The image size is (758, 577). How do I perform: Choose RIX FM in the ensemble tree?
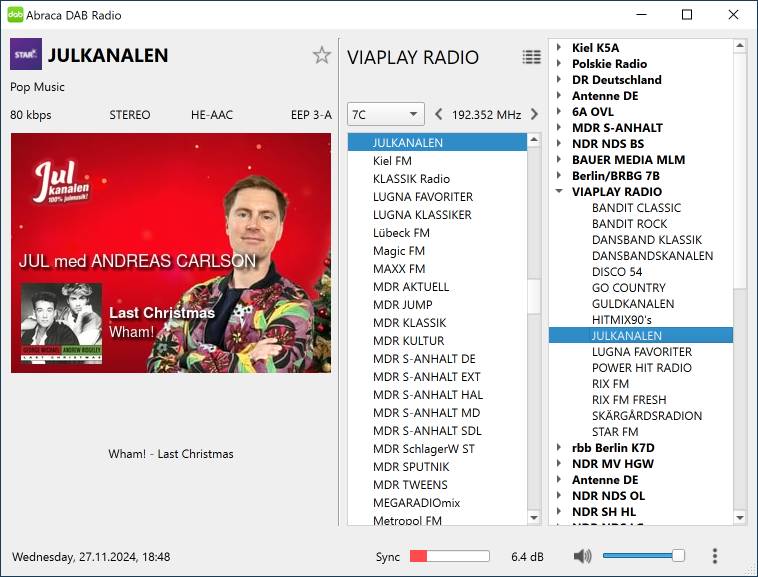point(610,384)
